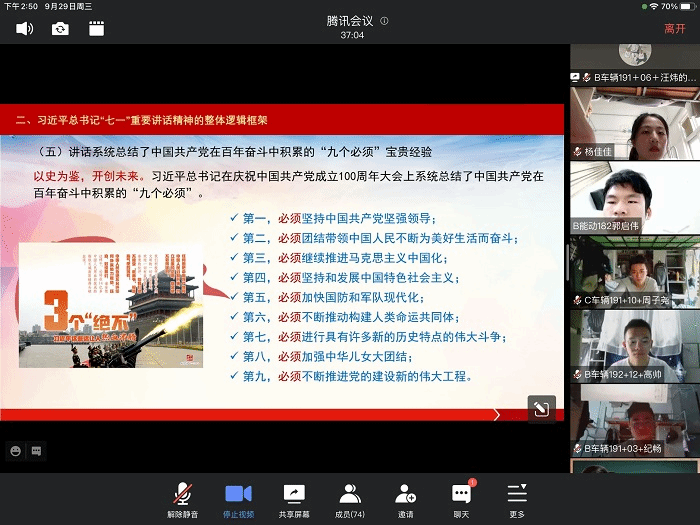
Task: Select B能动182郭启伟 video thumbnail
Action: click(634, 196)
